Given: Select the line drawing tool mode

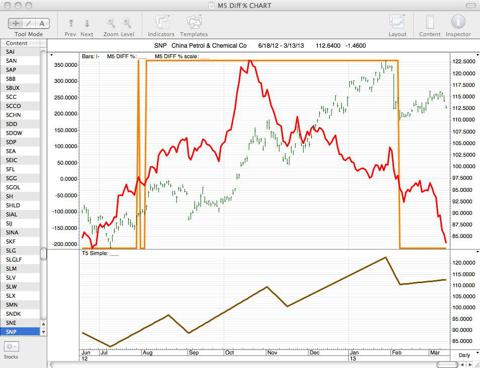Looking at the screenshot, I should 29,23.
